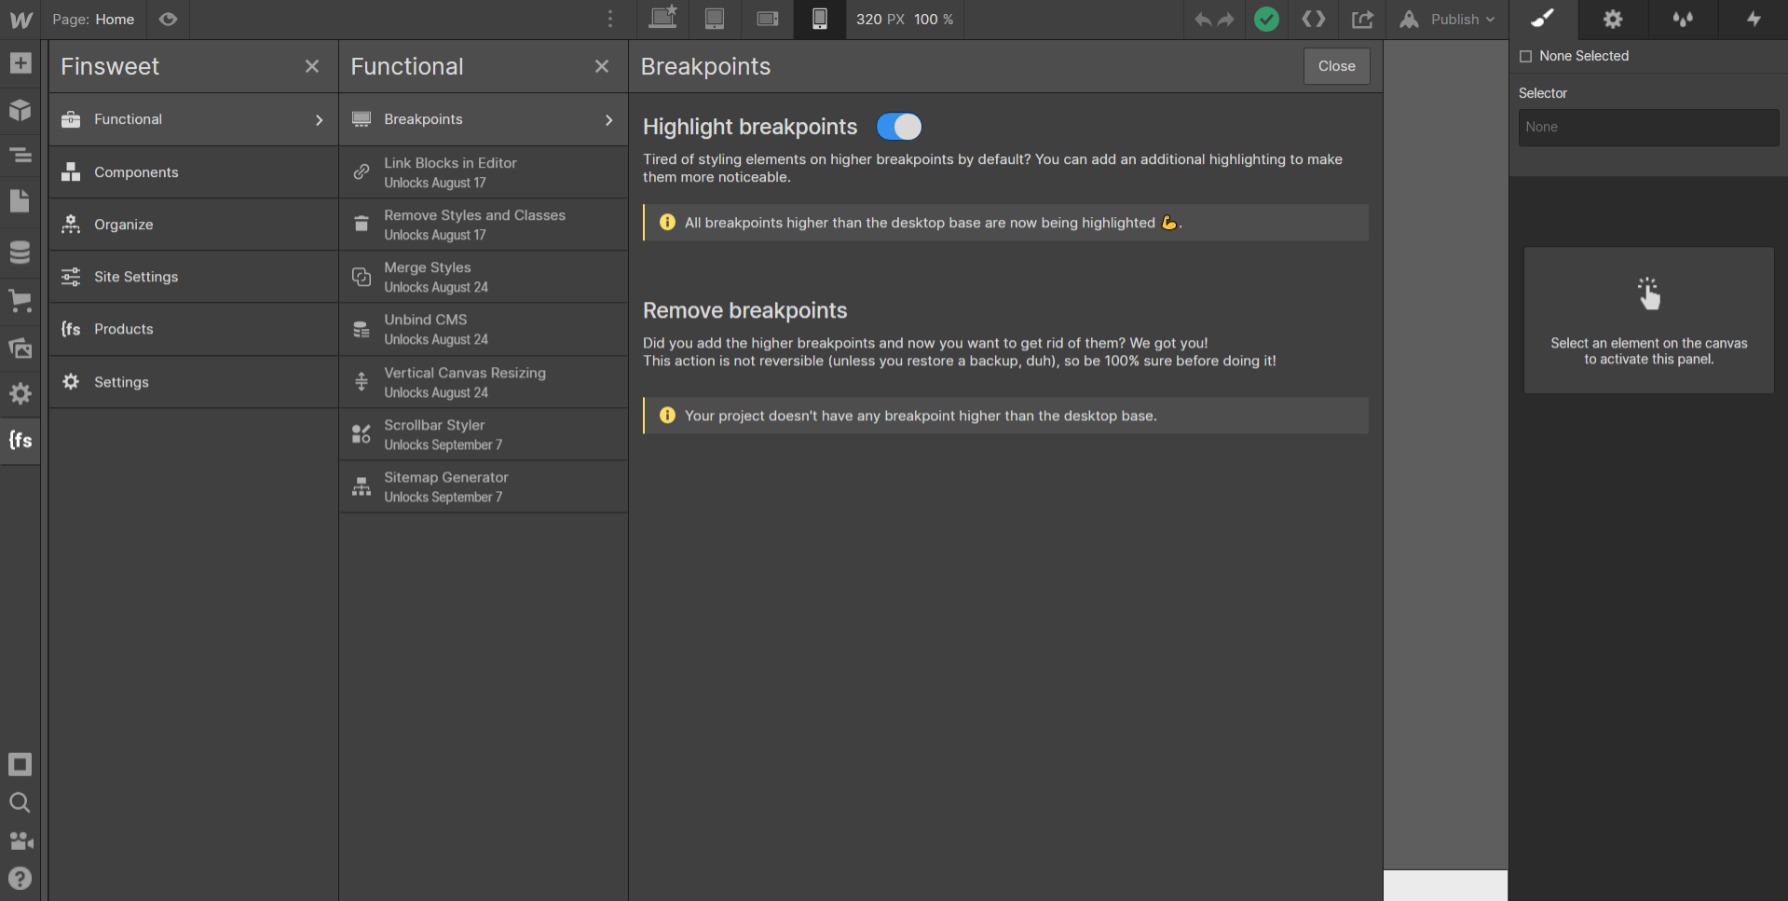The image size is (1788, 901).
Task: Open the three-dot canvas options menu
Action: click(x=610, y=19)
